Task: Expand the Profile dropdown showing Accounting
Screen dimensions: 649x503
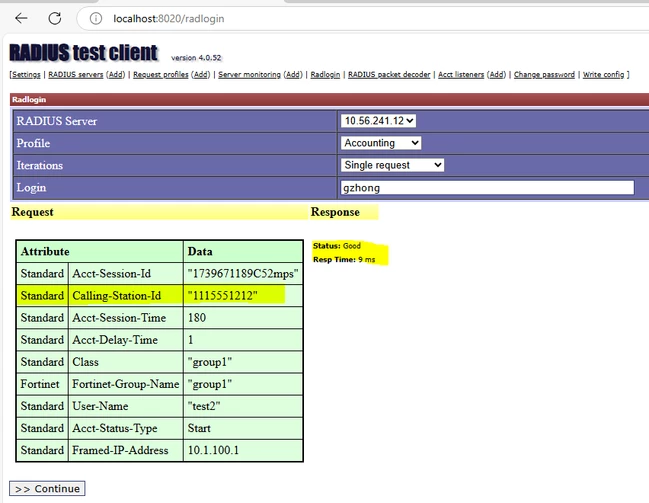Action: coord(381,143)
